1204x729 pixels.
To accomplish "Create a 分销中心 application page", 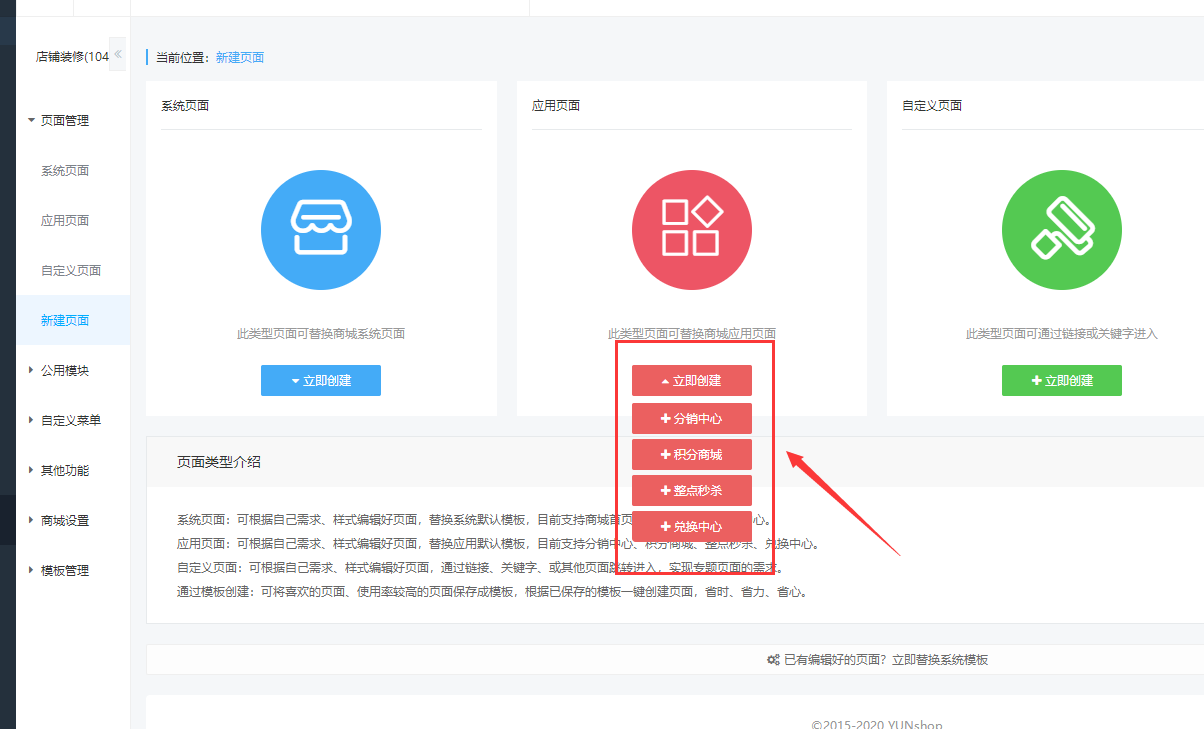I will click(x=691, y=419).
